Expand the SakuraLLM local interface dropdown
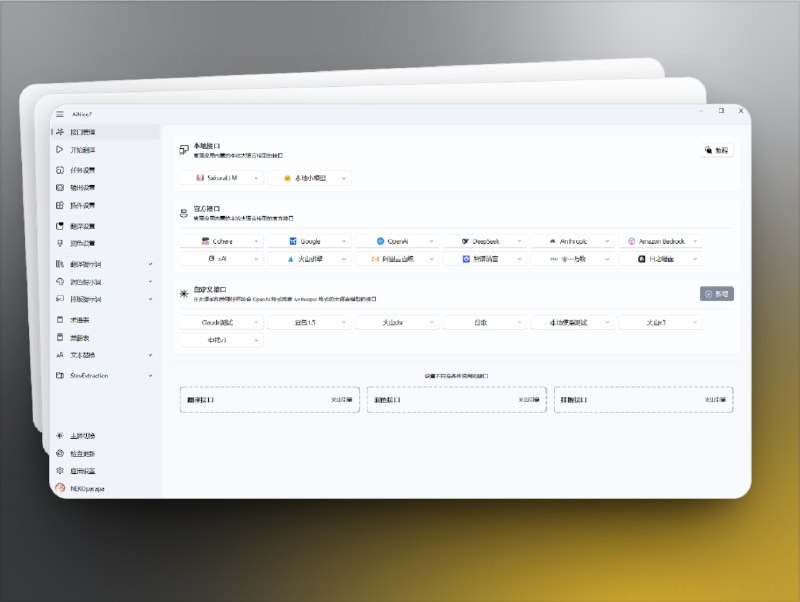 [x=221, y=178]
